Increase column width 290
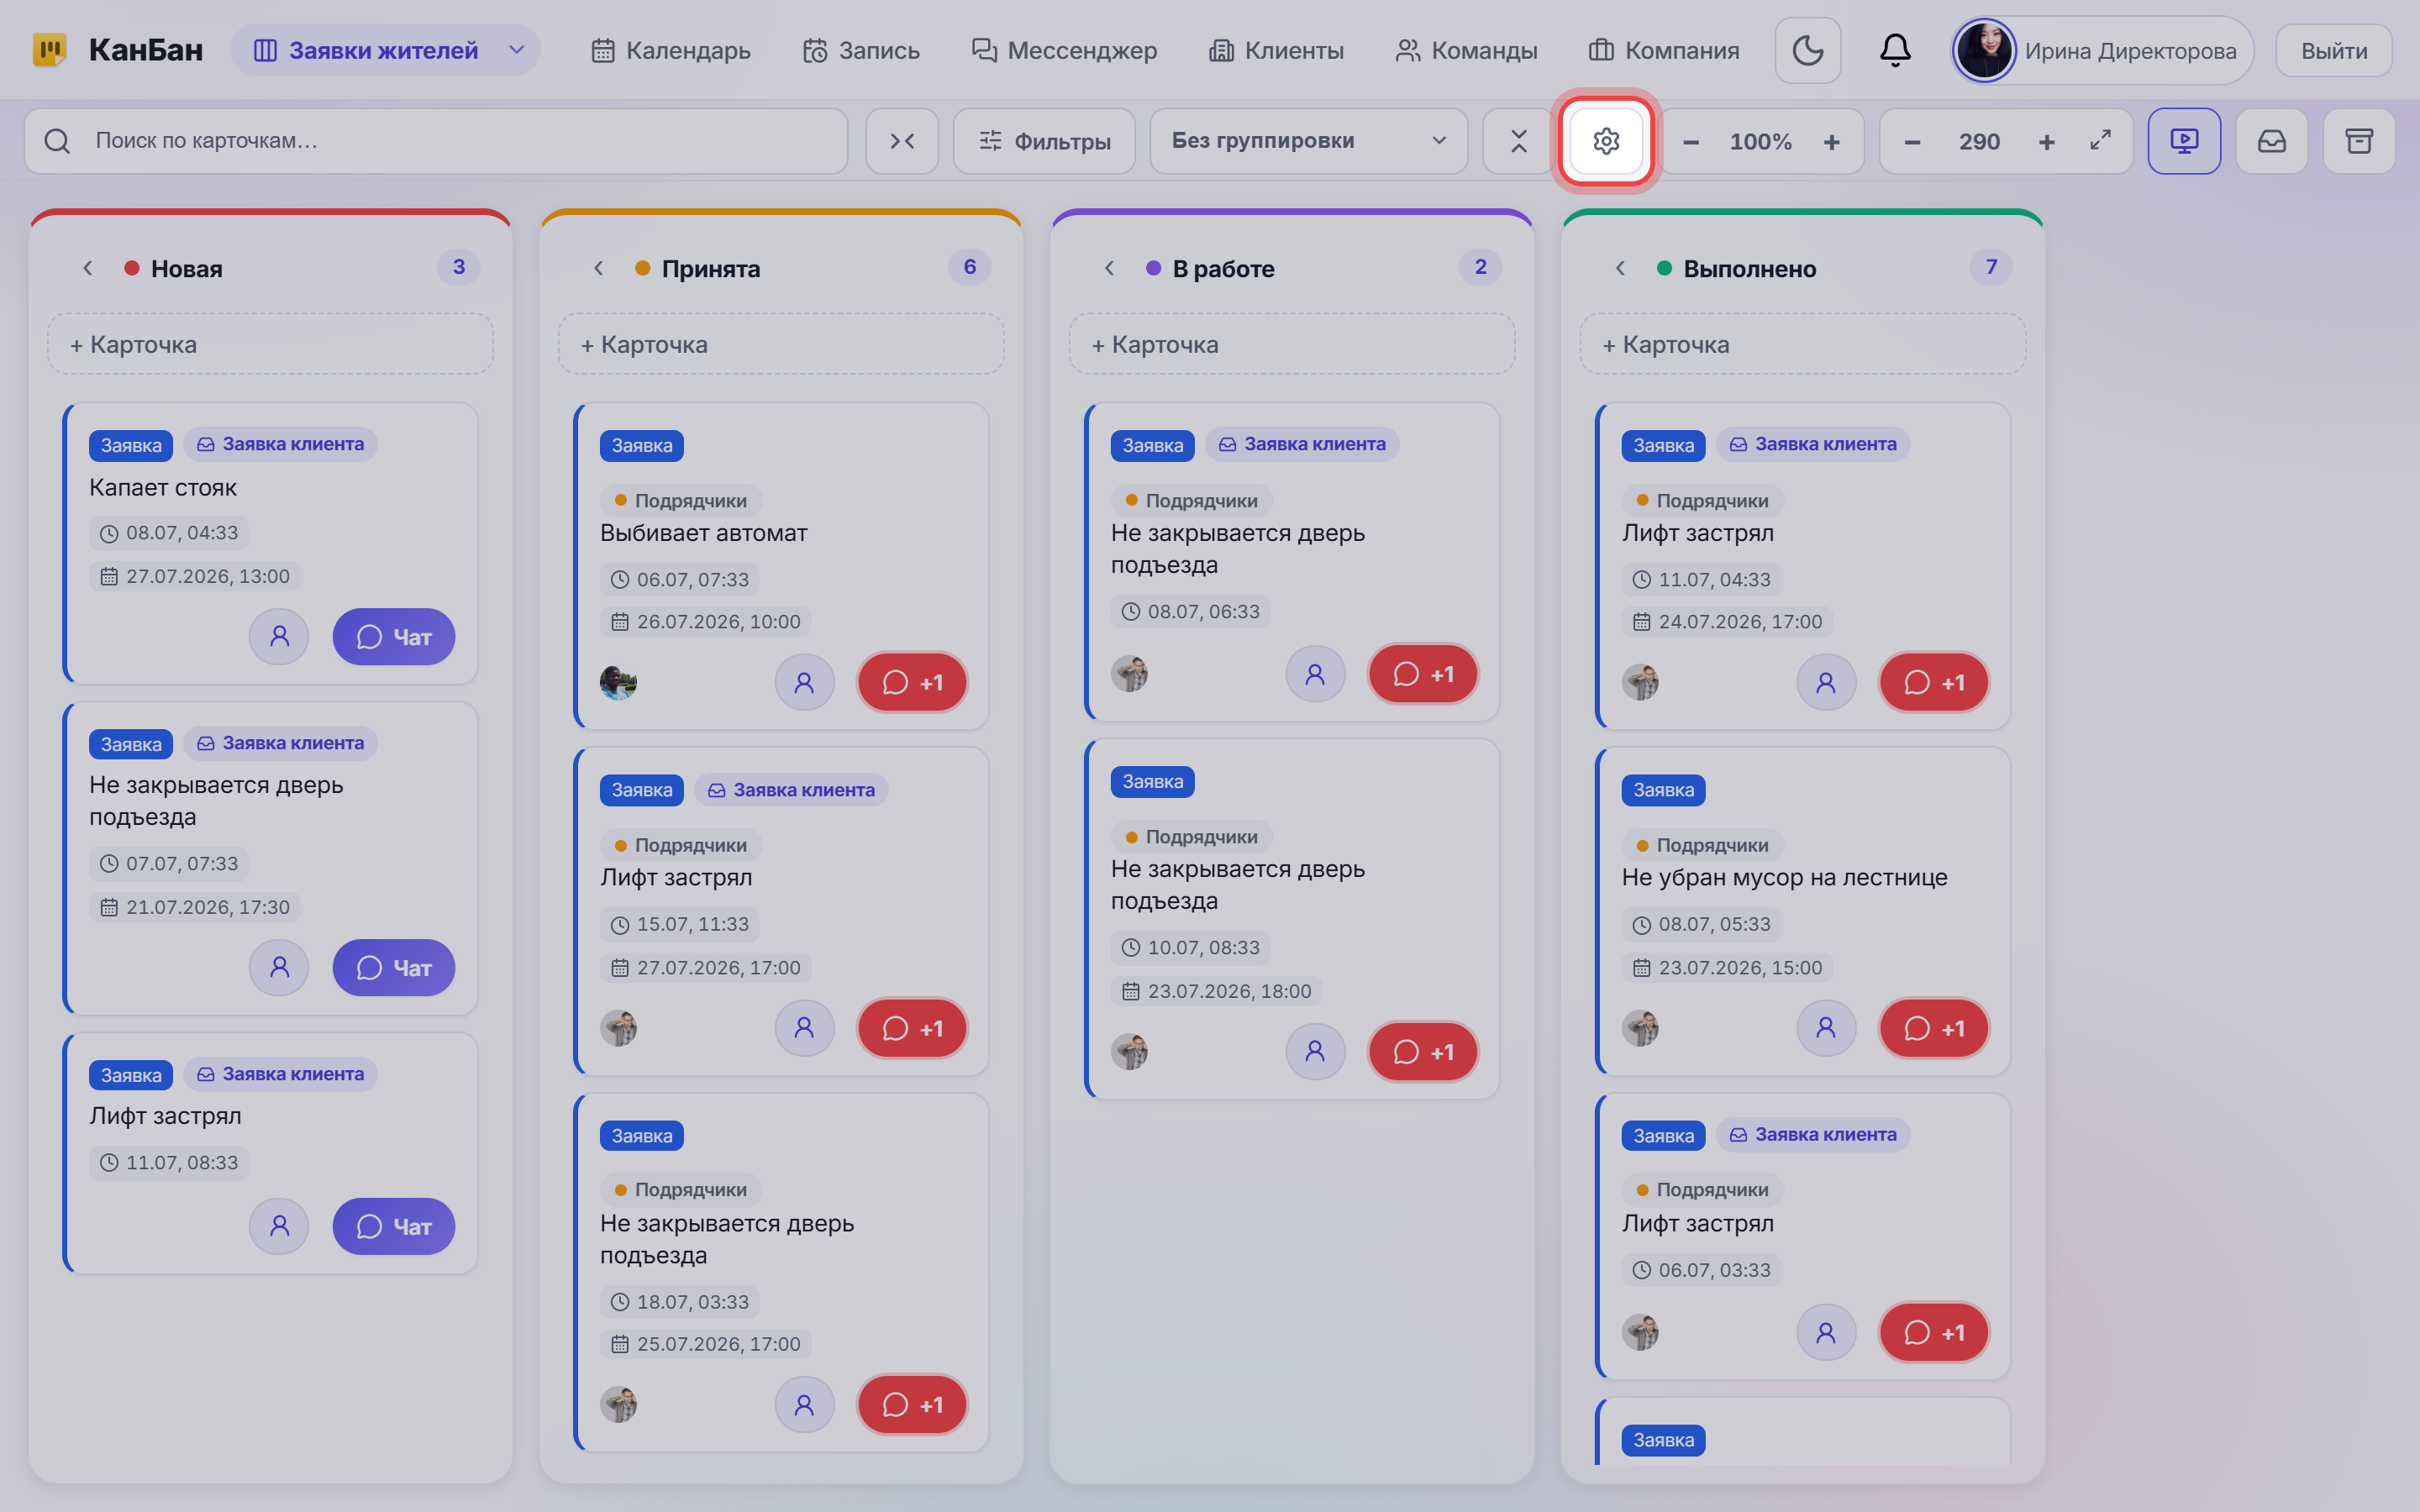The height and width of the screenshot is (1512, 2420). point(2046,142)
